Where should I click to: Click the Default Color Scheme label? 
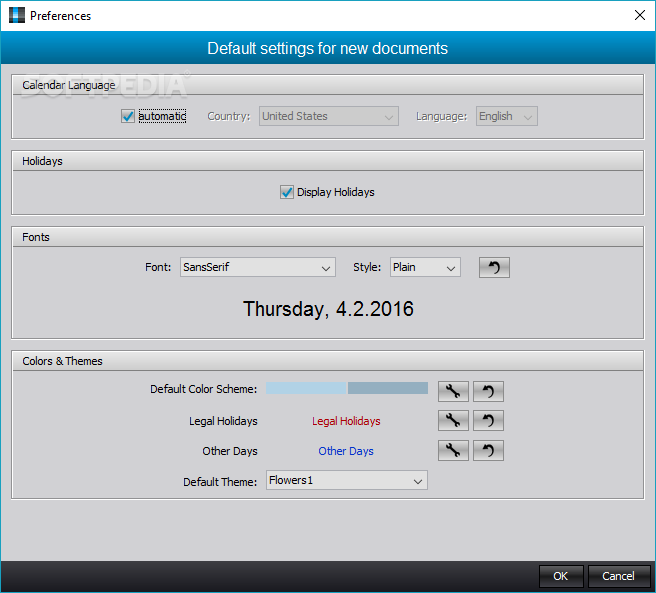point(204,389)
